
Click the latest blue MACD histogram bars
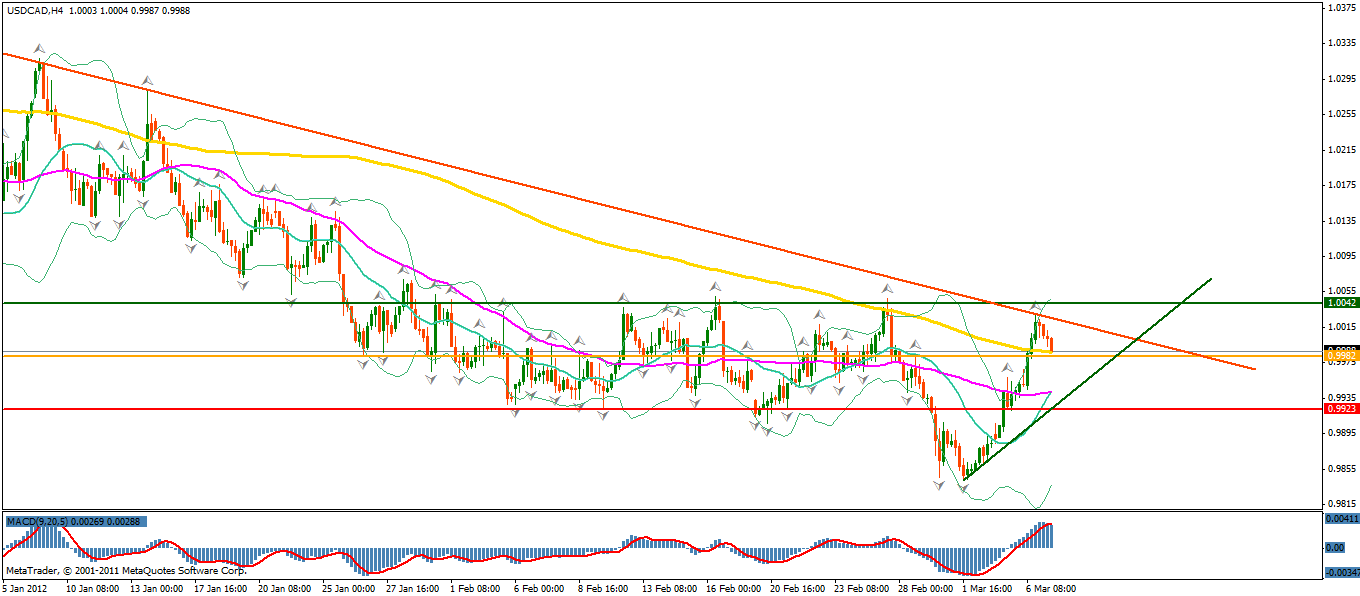(x=1046, y=535)
